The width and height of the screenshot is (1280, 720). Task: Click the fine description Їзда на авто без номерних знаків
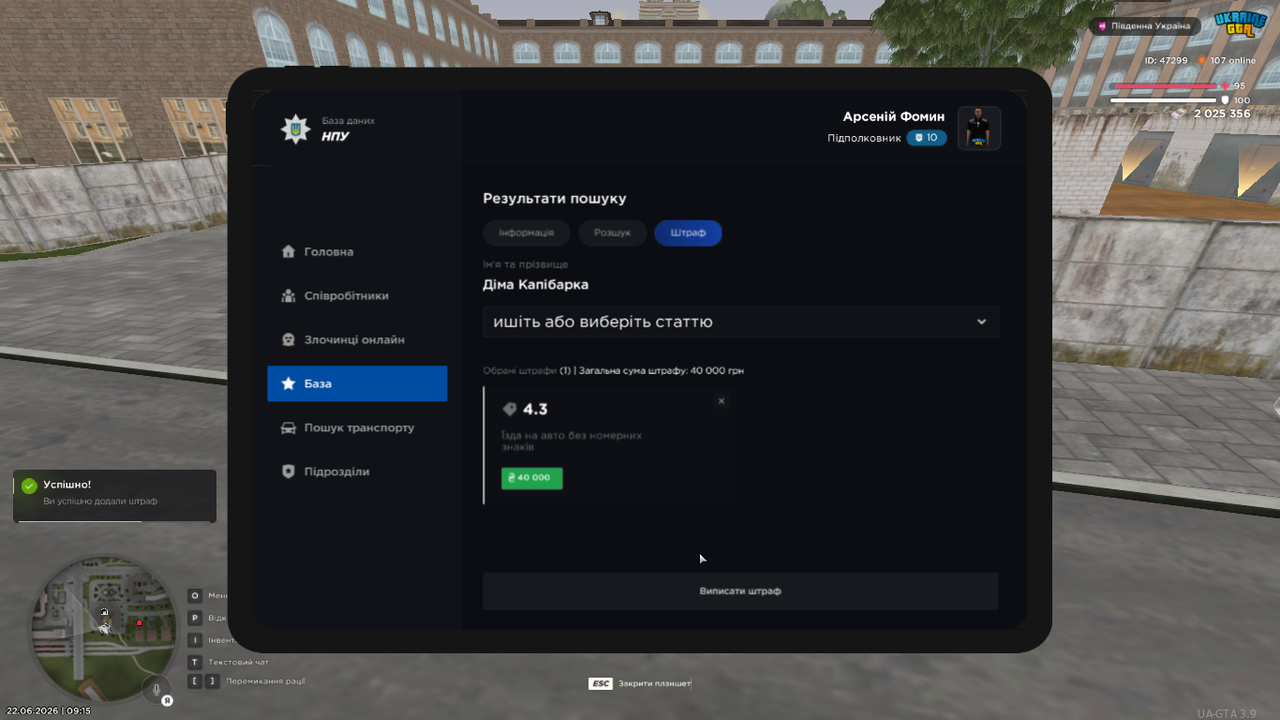point(571,441)
